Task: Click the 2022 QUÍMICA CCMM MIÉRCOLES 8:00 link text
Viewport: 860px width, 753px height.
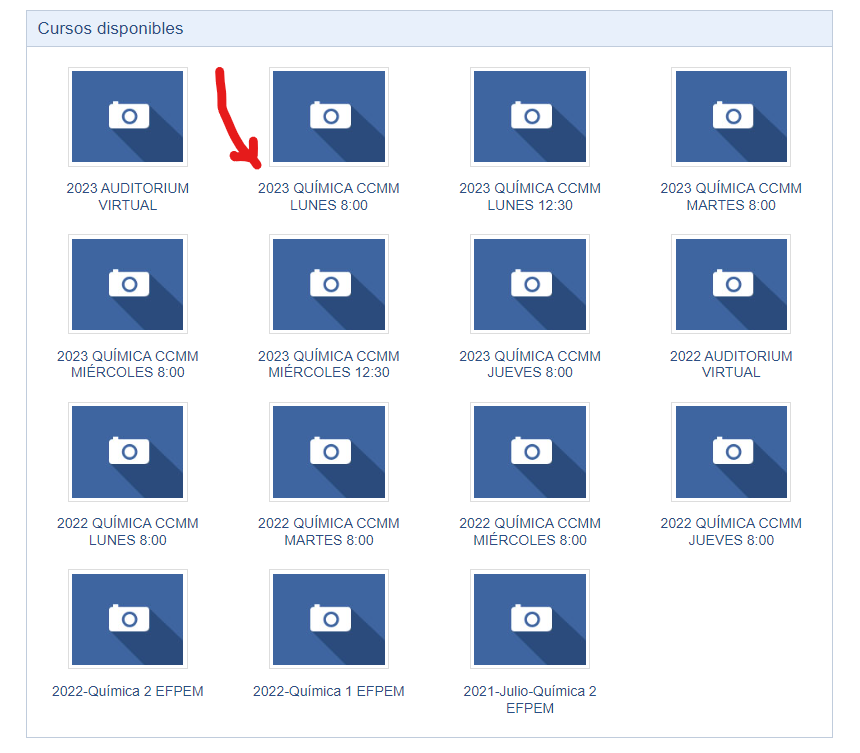Action: point(530,531)
